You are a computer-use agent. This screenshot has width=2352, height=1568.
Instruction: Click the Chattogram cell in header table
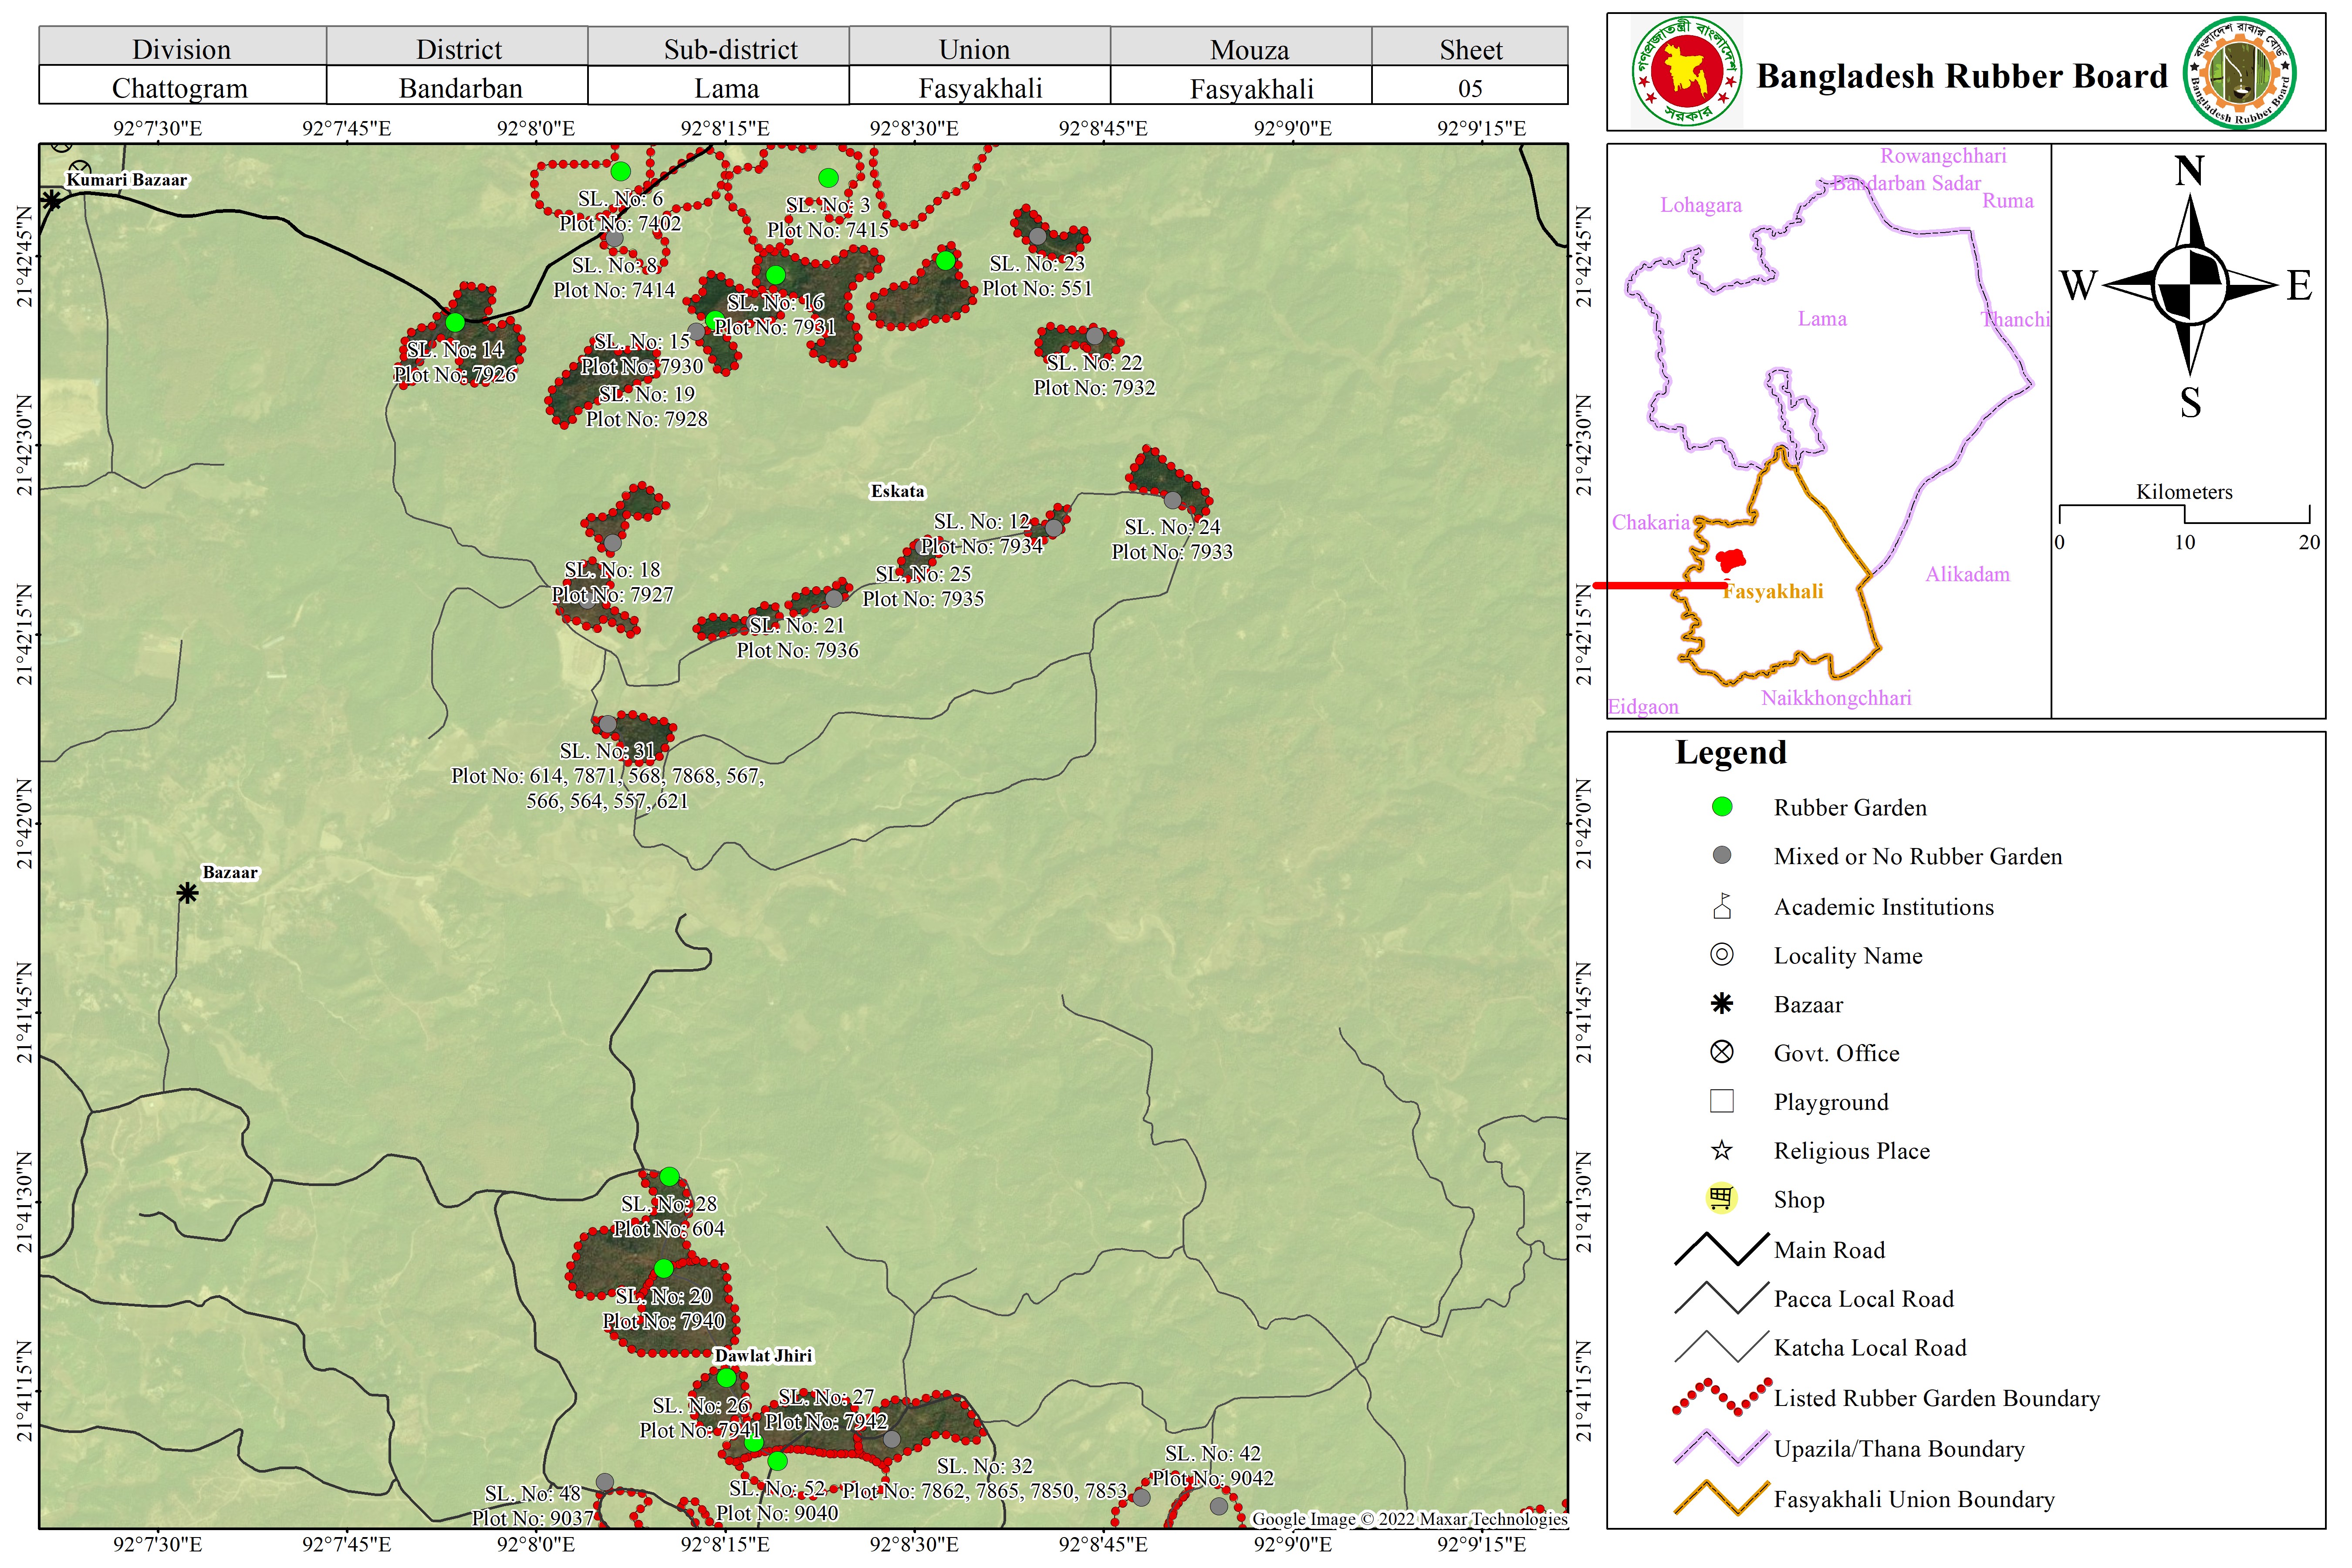[180, 88]
